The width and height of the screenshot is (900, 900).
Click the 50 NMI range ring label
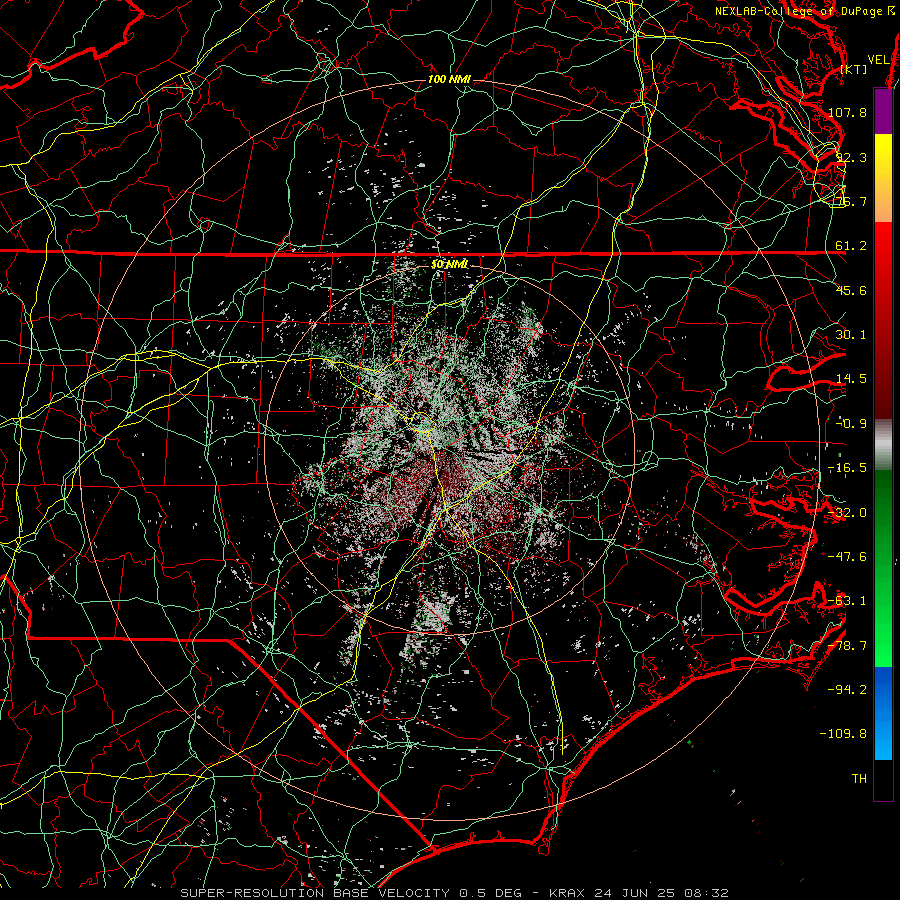click(x=449, y=264)
